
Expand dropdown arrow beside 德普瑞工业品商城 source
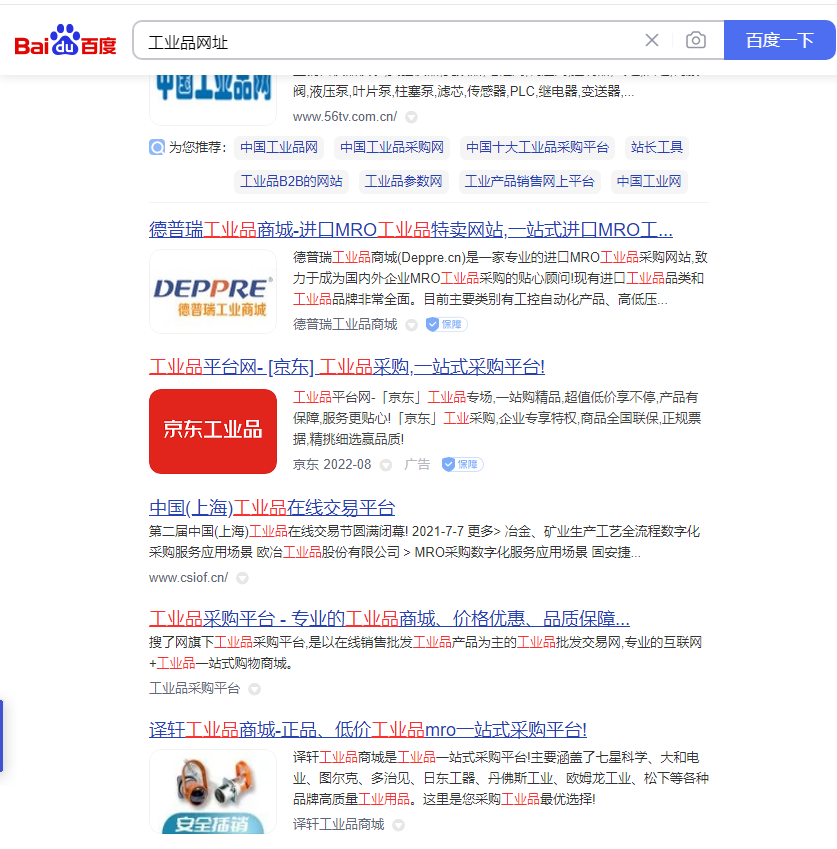pos(411,325)
